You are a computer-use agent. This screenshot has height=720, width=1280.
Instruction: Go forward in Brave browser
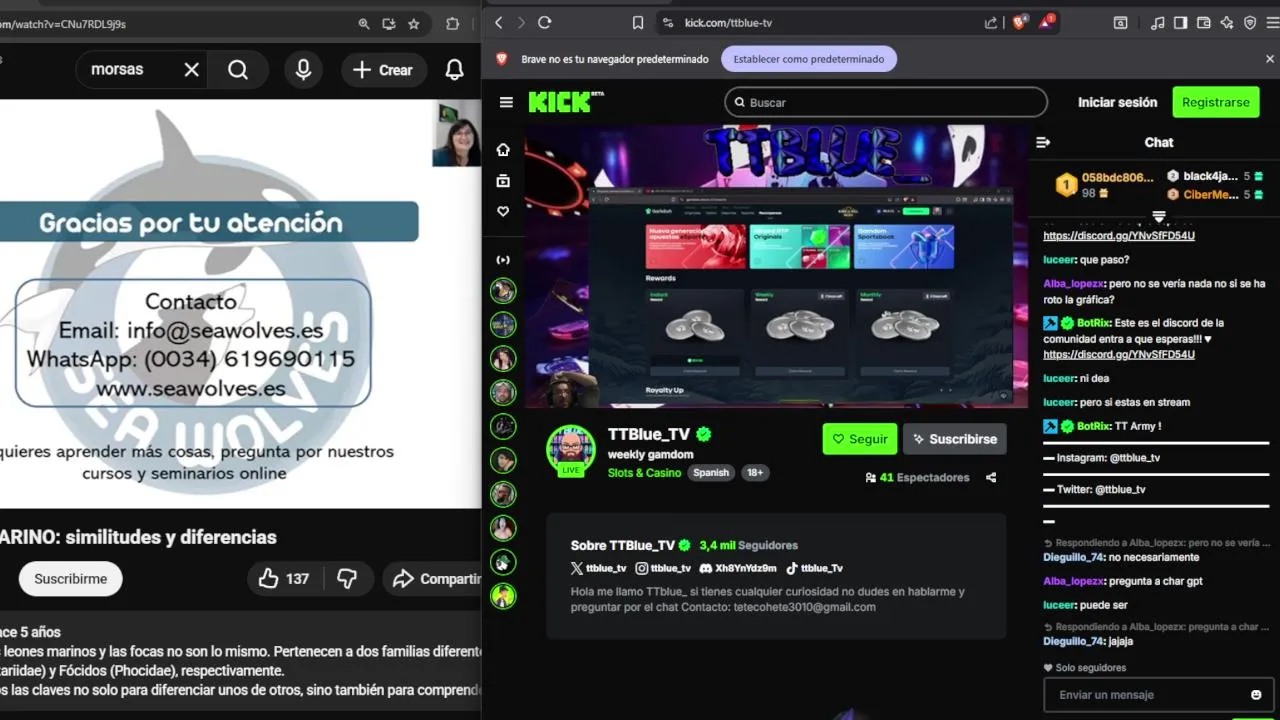(520, 22)
